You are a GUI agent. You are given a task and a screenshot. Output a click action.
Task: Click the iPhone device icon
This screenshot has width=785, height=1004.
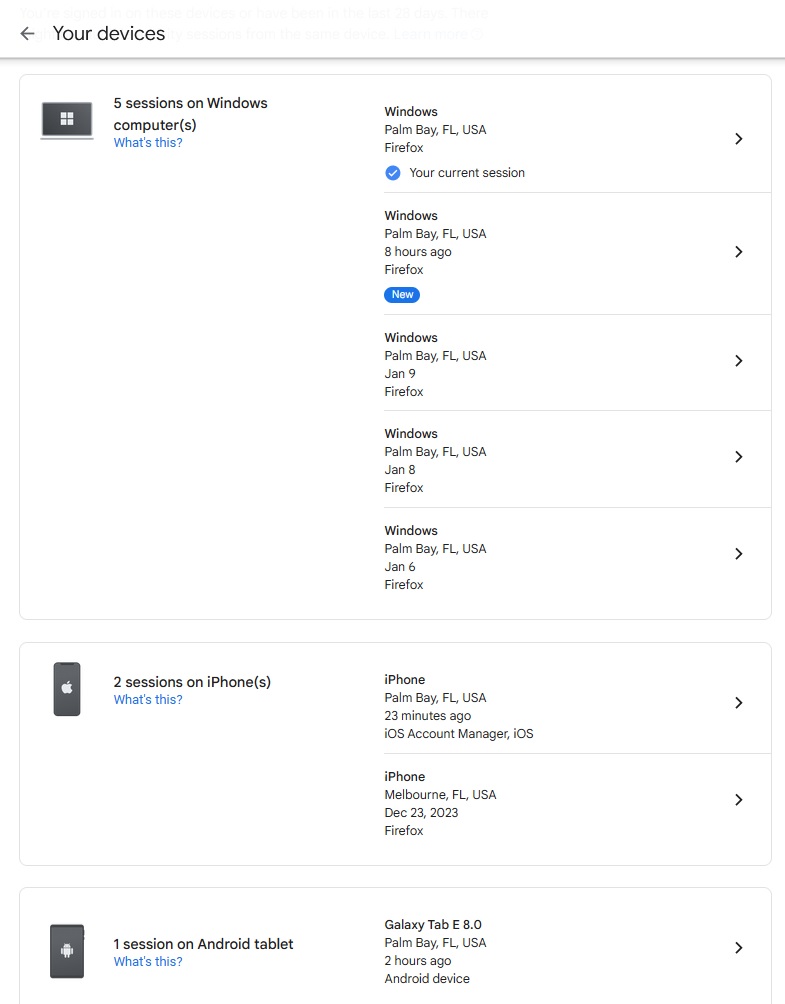tap(67, 689)
